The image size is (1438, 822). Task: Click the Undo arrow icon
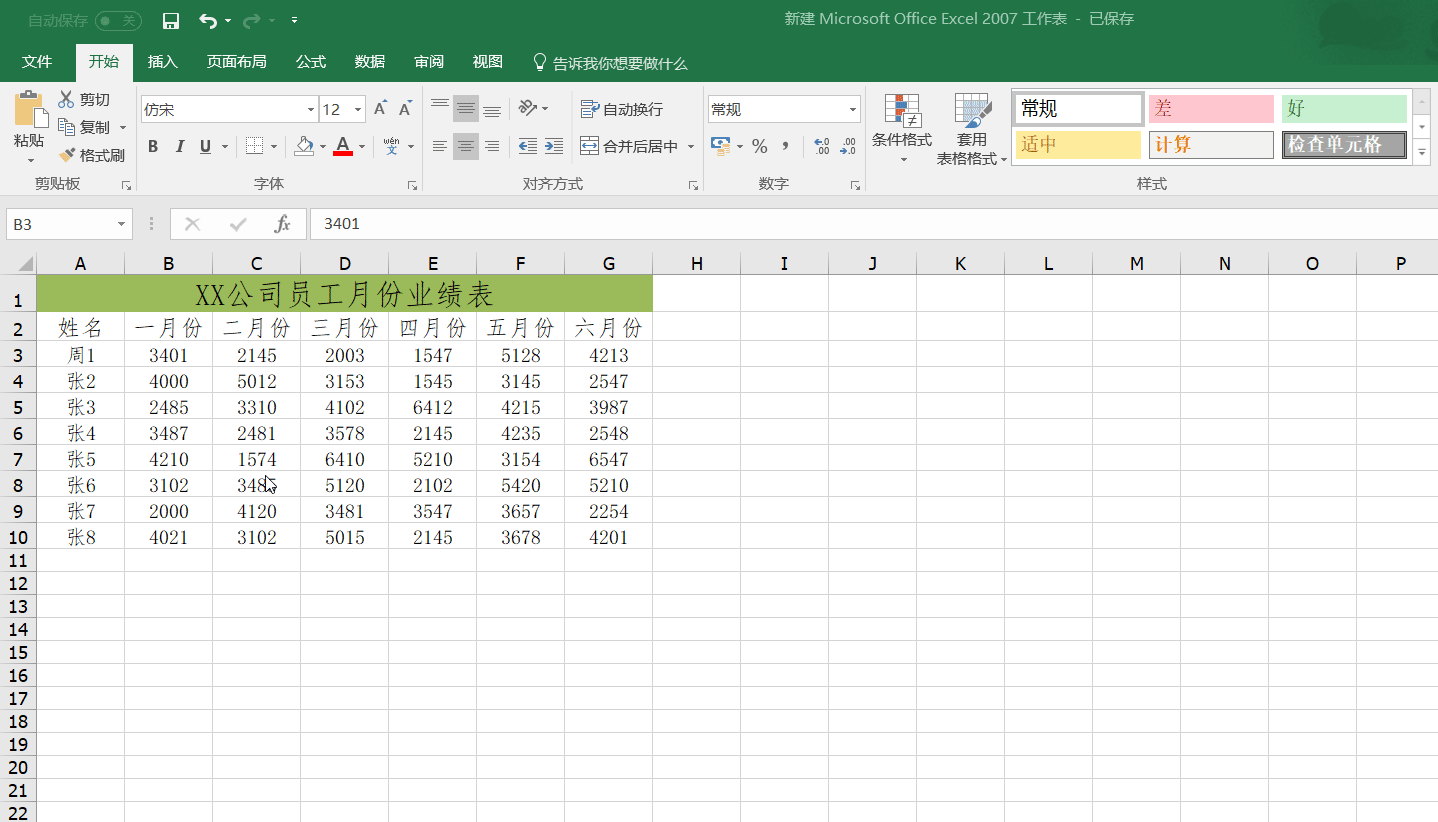(x=207, y=20)
